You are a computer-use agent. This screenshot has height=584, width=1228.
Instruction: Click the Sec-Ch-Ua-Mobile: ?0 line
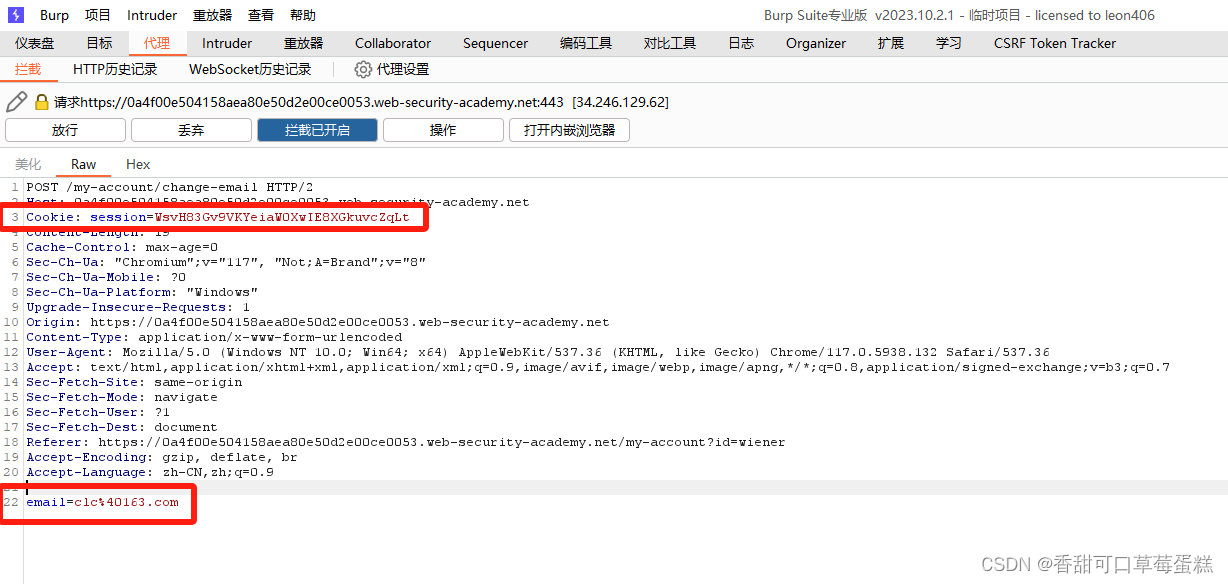coord(106,277)
